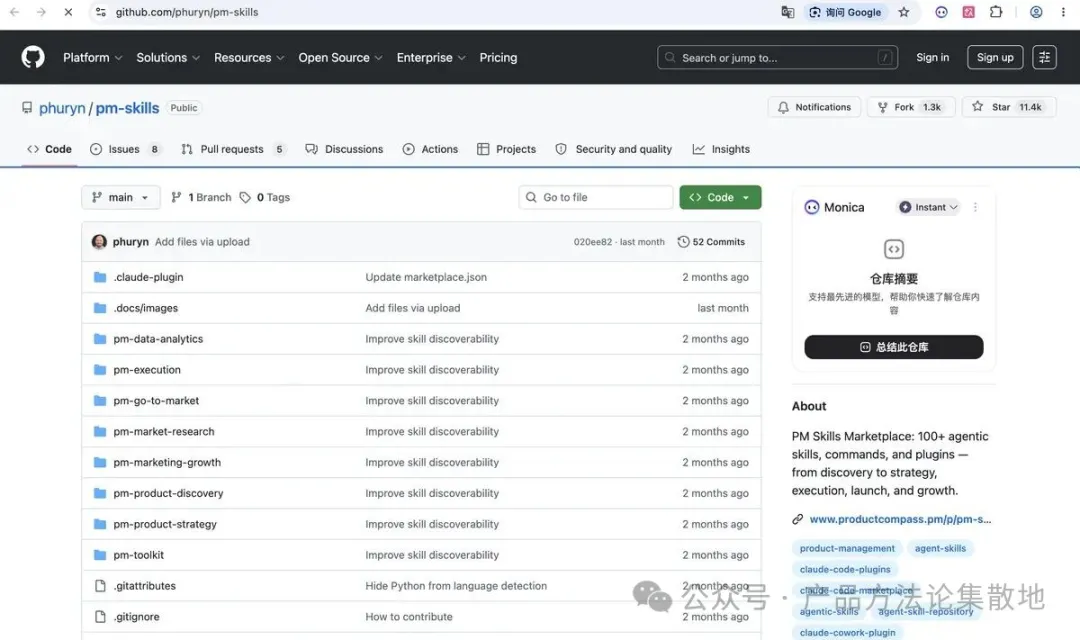Click the browser address bar URL

[187, 12]
